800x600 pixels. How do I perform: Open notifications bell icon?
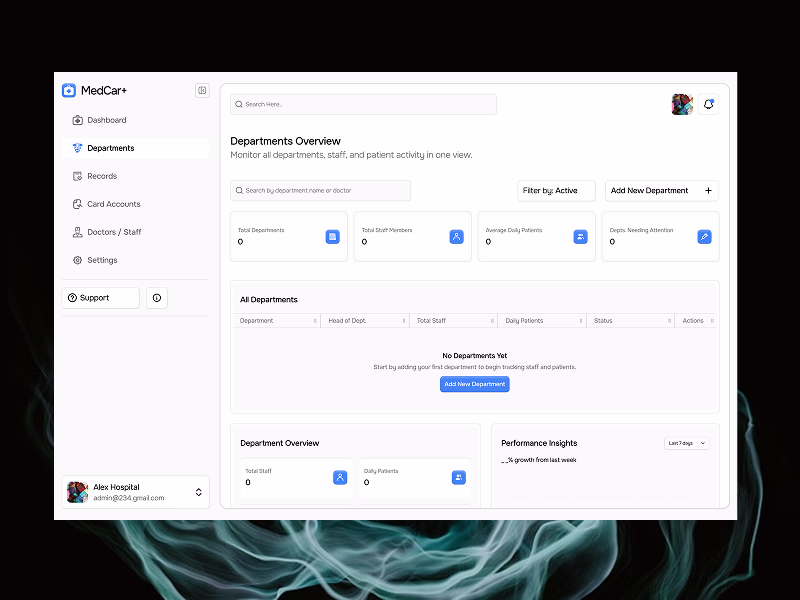pos(708,104)
